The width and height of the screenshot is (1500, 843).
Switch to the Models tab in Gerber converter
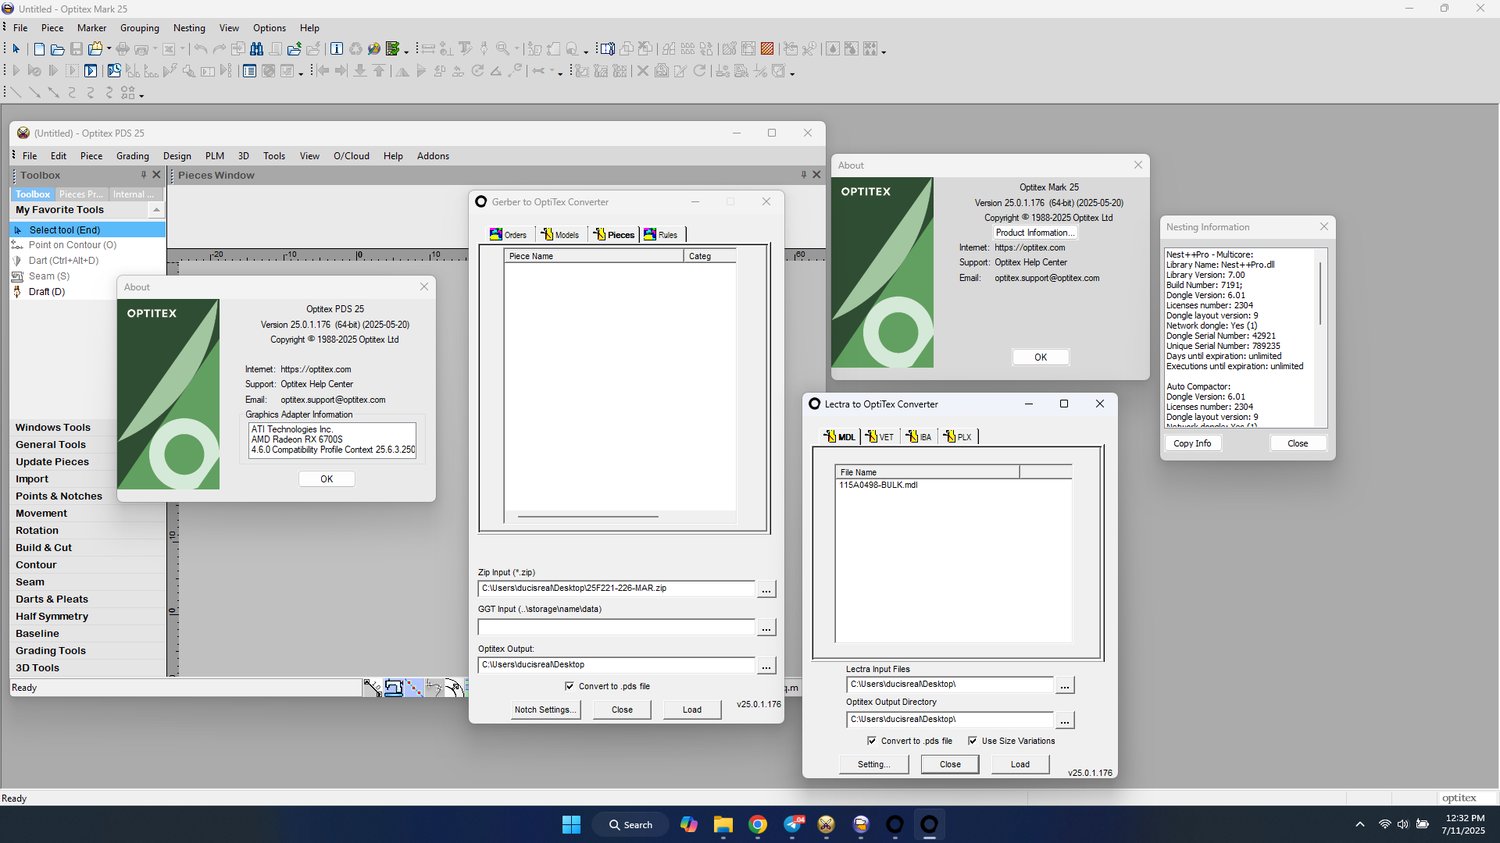click(560, 235)
